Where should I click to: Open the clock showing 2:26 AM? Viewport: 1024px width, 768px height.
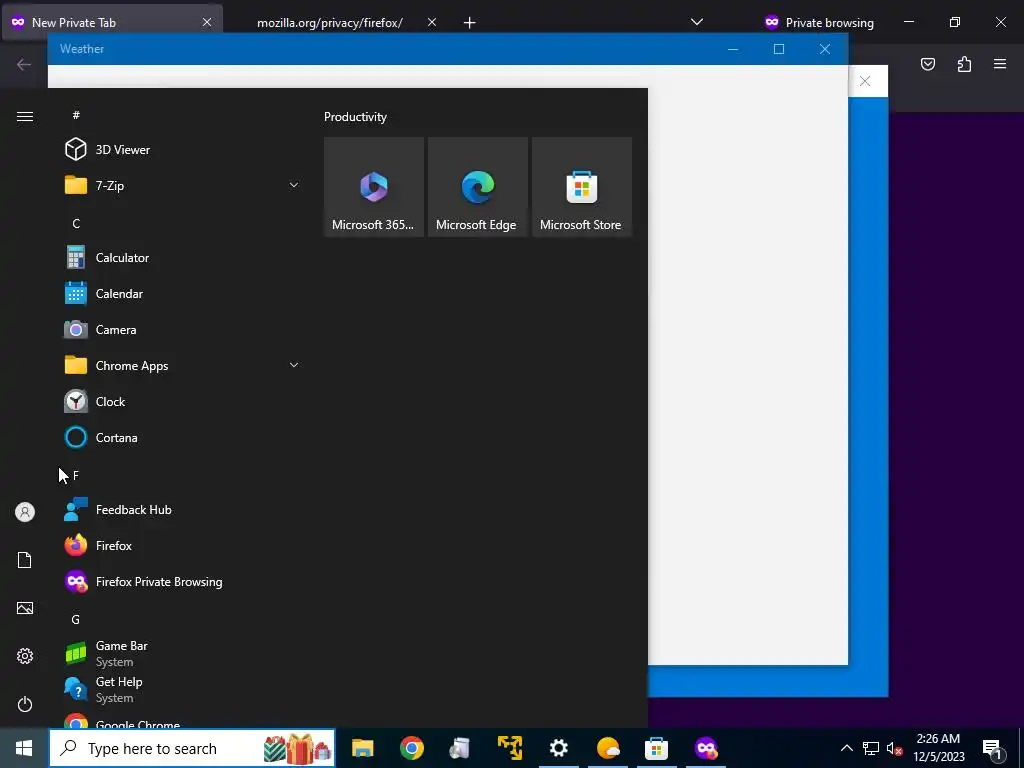coord(938,748)
